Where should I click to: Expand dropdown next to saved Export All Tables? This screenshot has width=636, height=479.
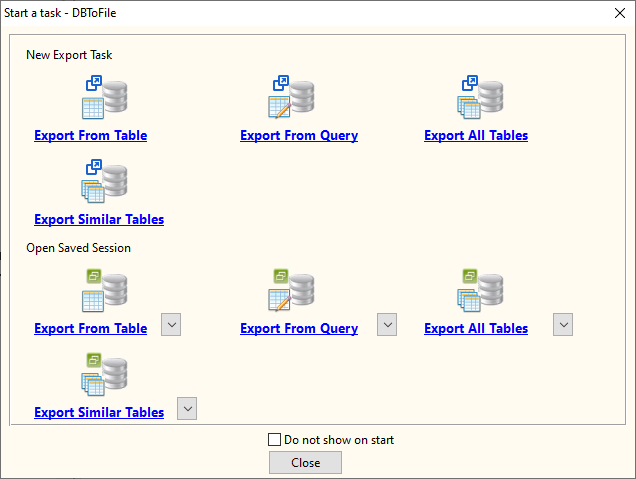pyautogui.click(x=563, y=324)
